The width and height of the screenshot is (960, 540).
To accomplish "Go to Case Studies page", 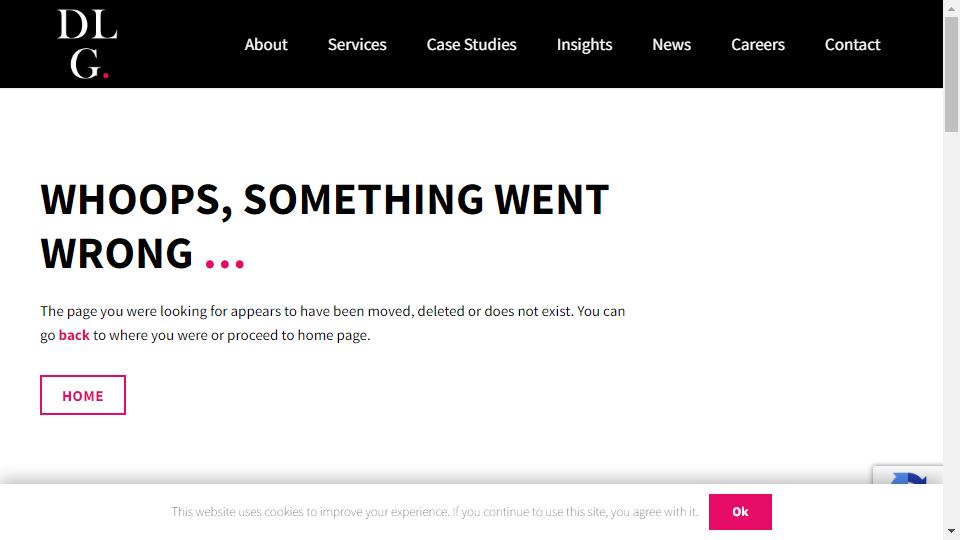I will [x=471, y=45].
